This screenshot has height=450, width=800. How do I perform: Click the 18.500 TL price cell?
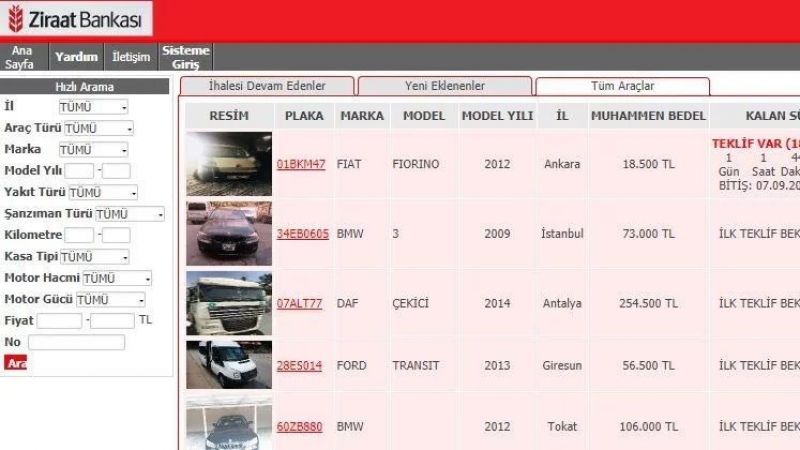point(648,164)
